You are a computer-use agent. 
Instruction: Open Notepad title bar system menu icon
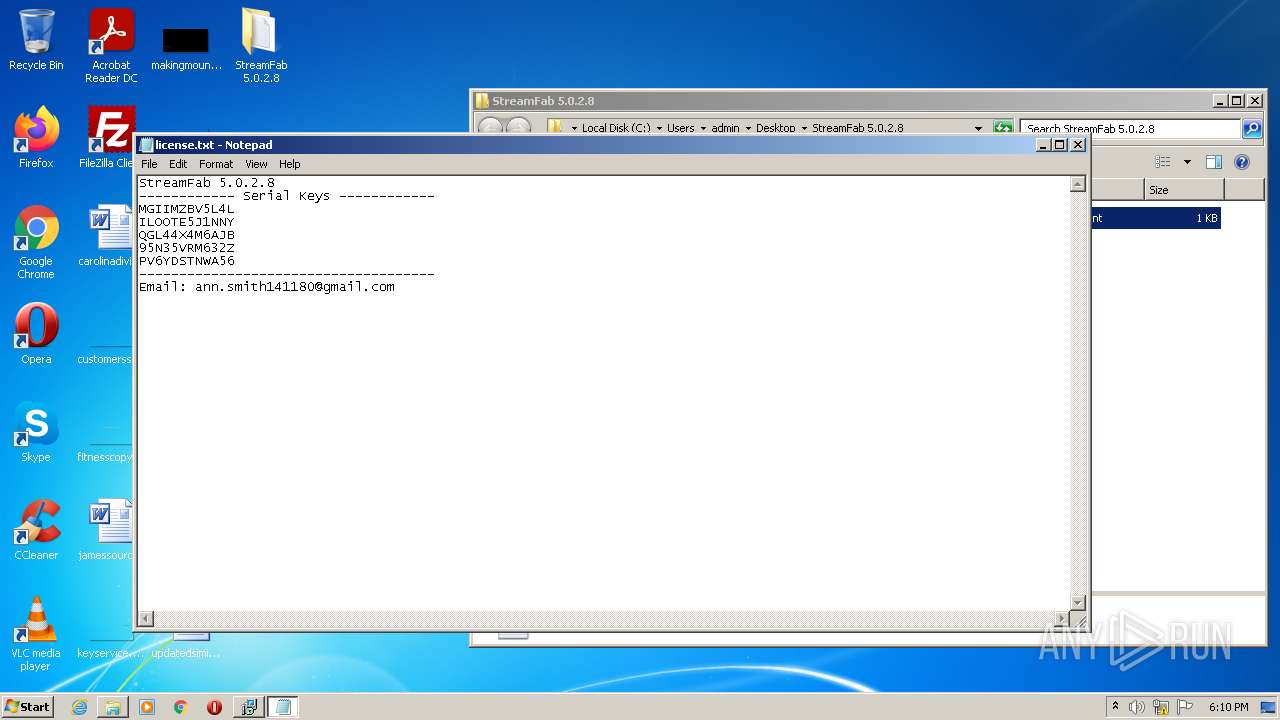click(x=146, y=145)
